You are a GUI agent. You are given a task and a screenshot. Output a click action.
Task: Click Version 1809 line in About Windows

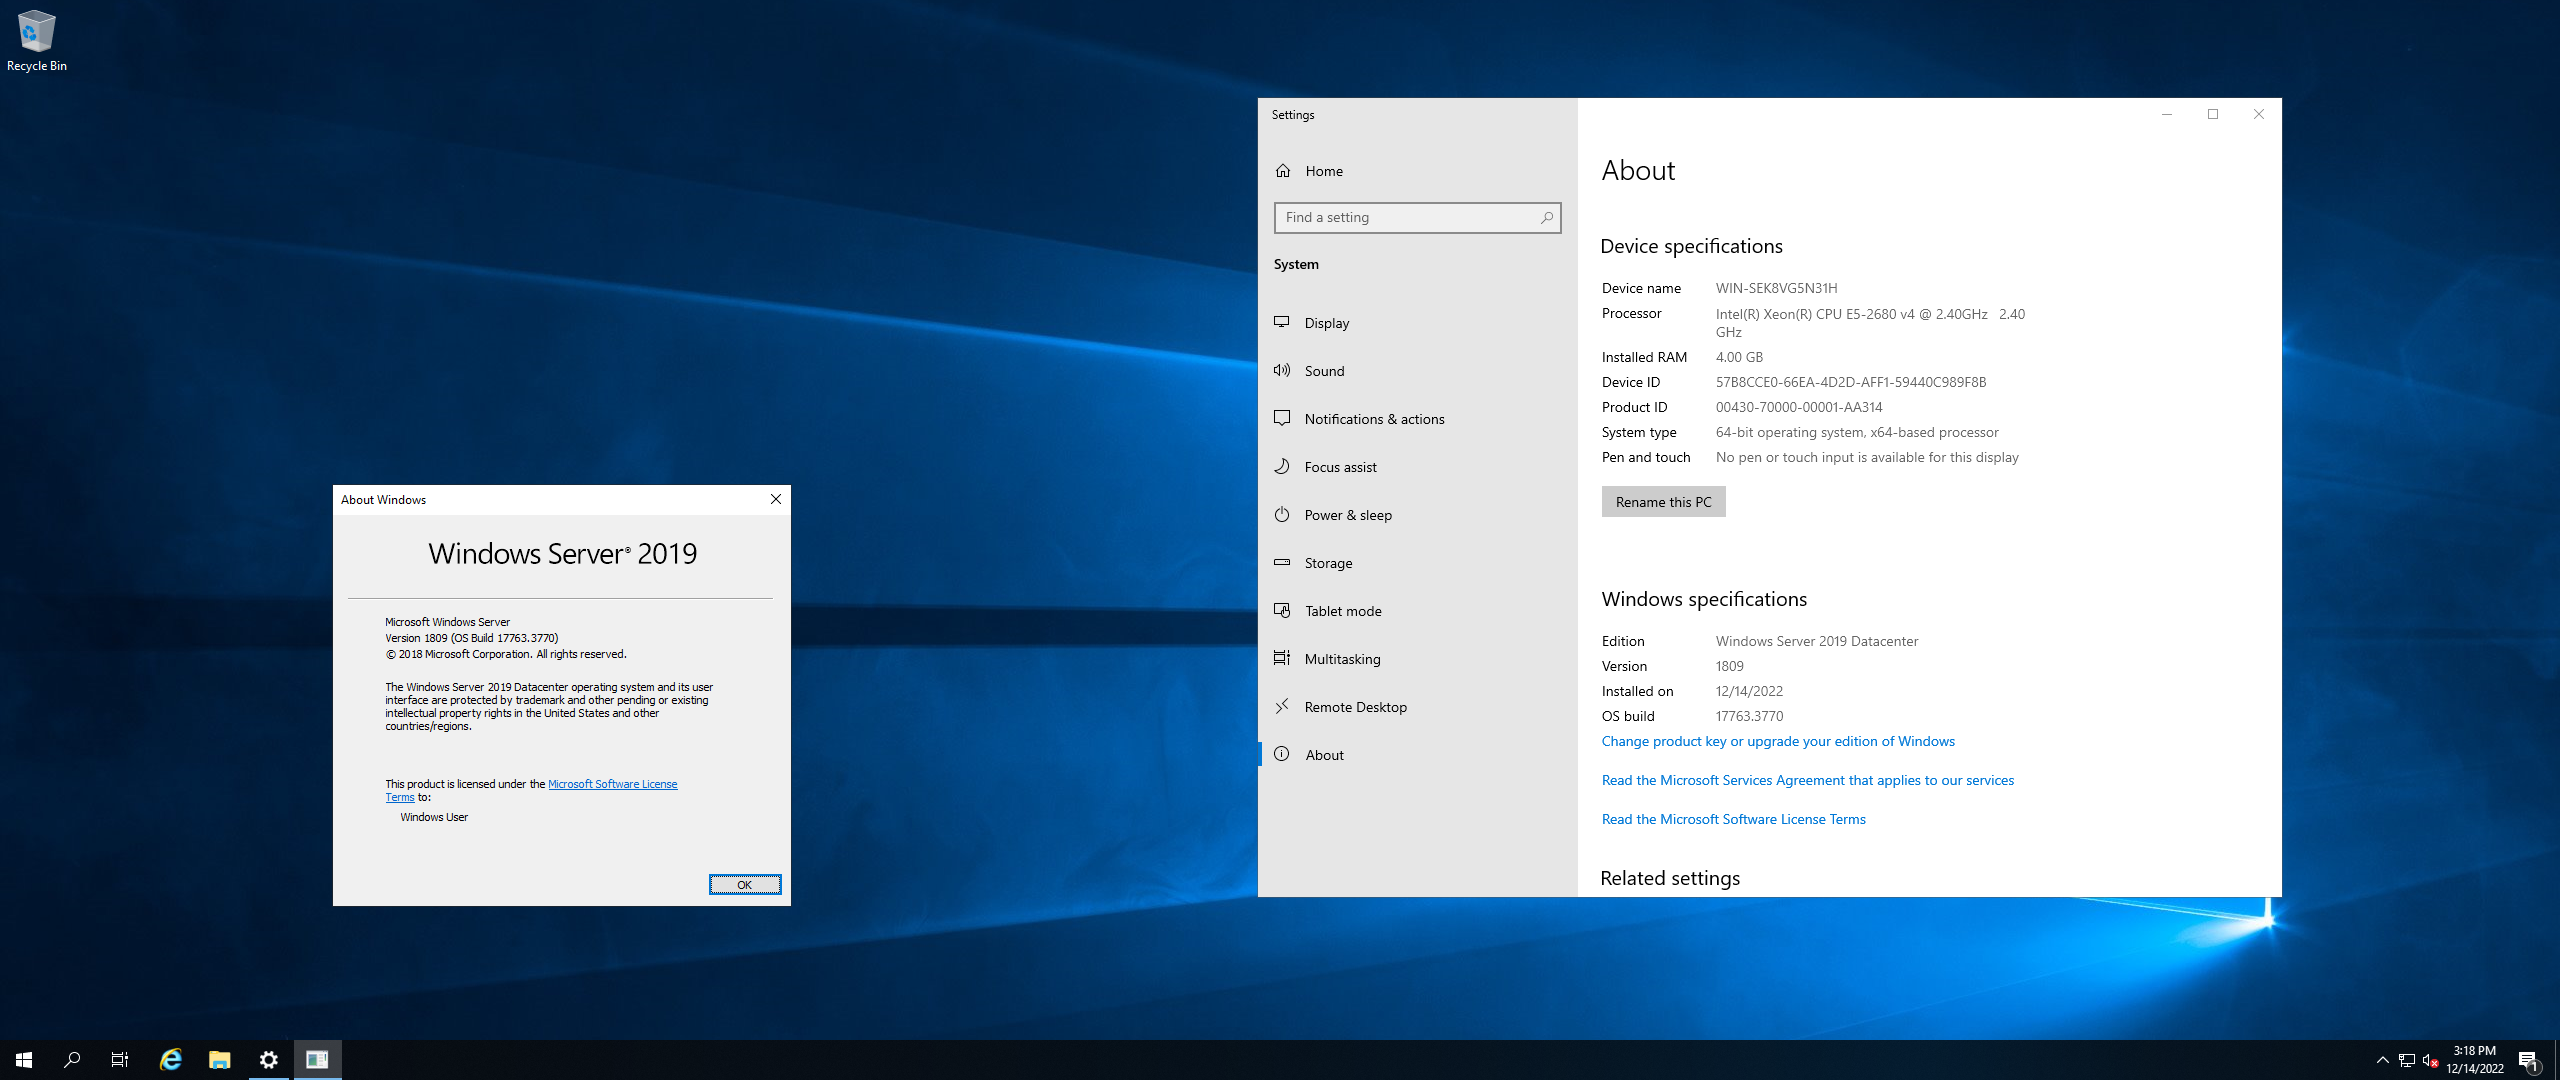472,638
